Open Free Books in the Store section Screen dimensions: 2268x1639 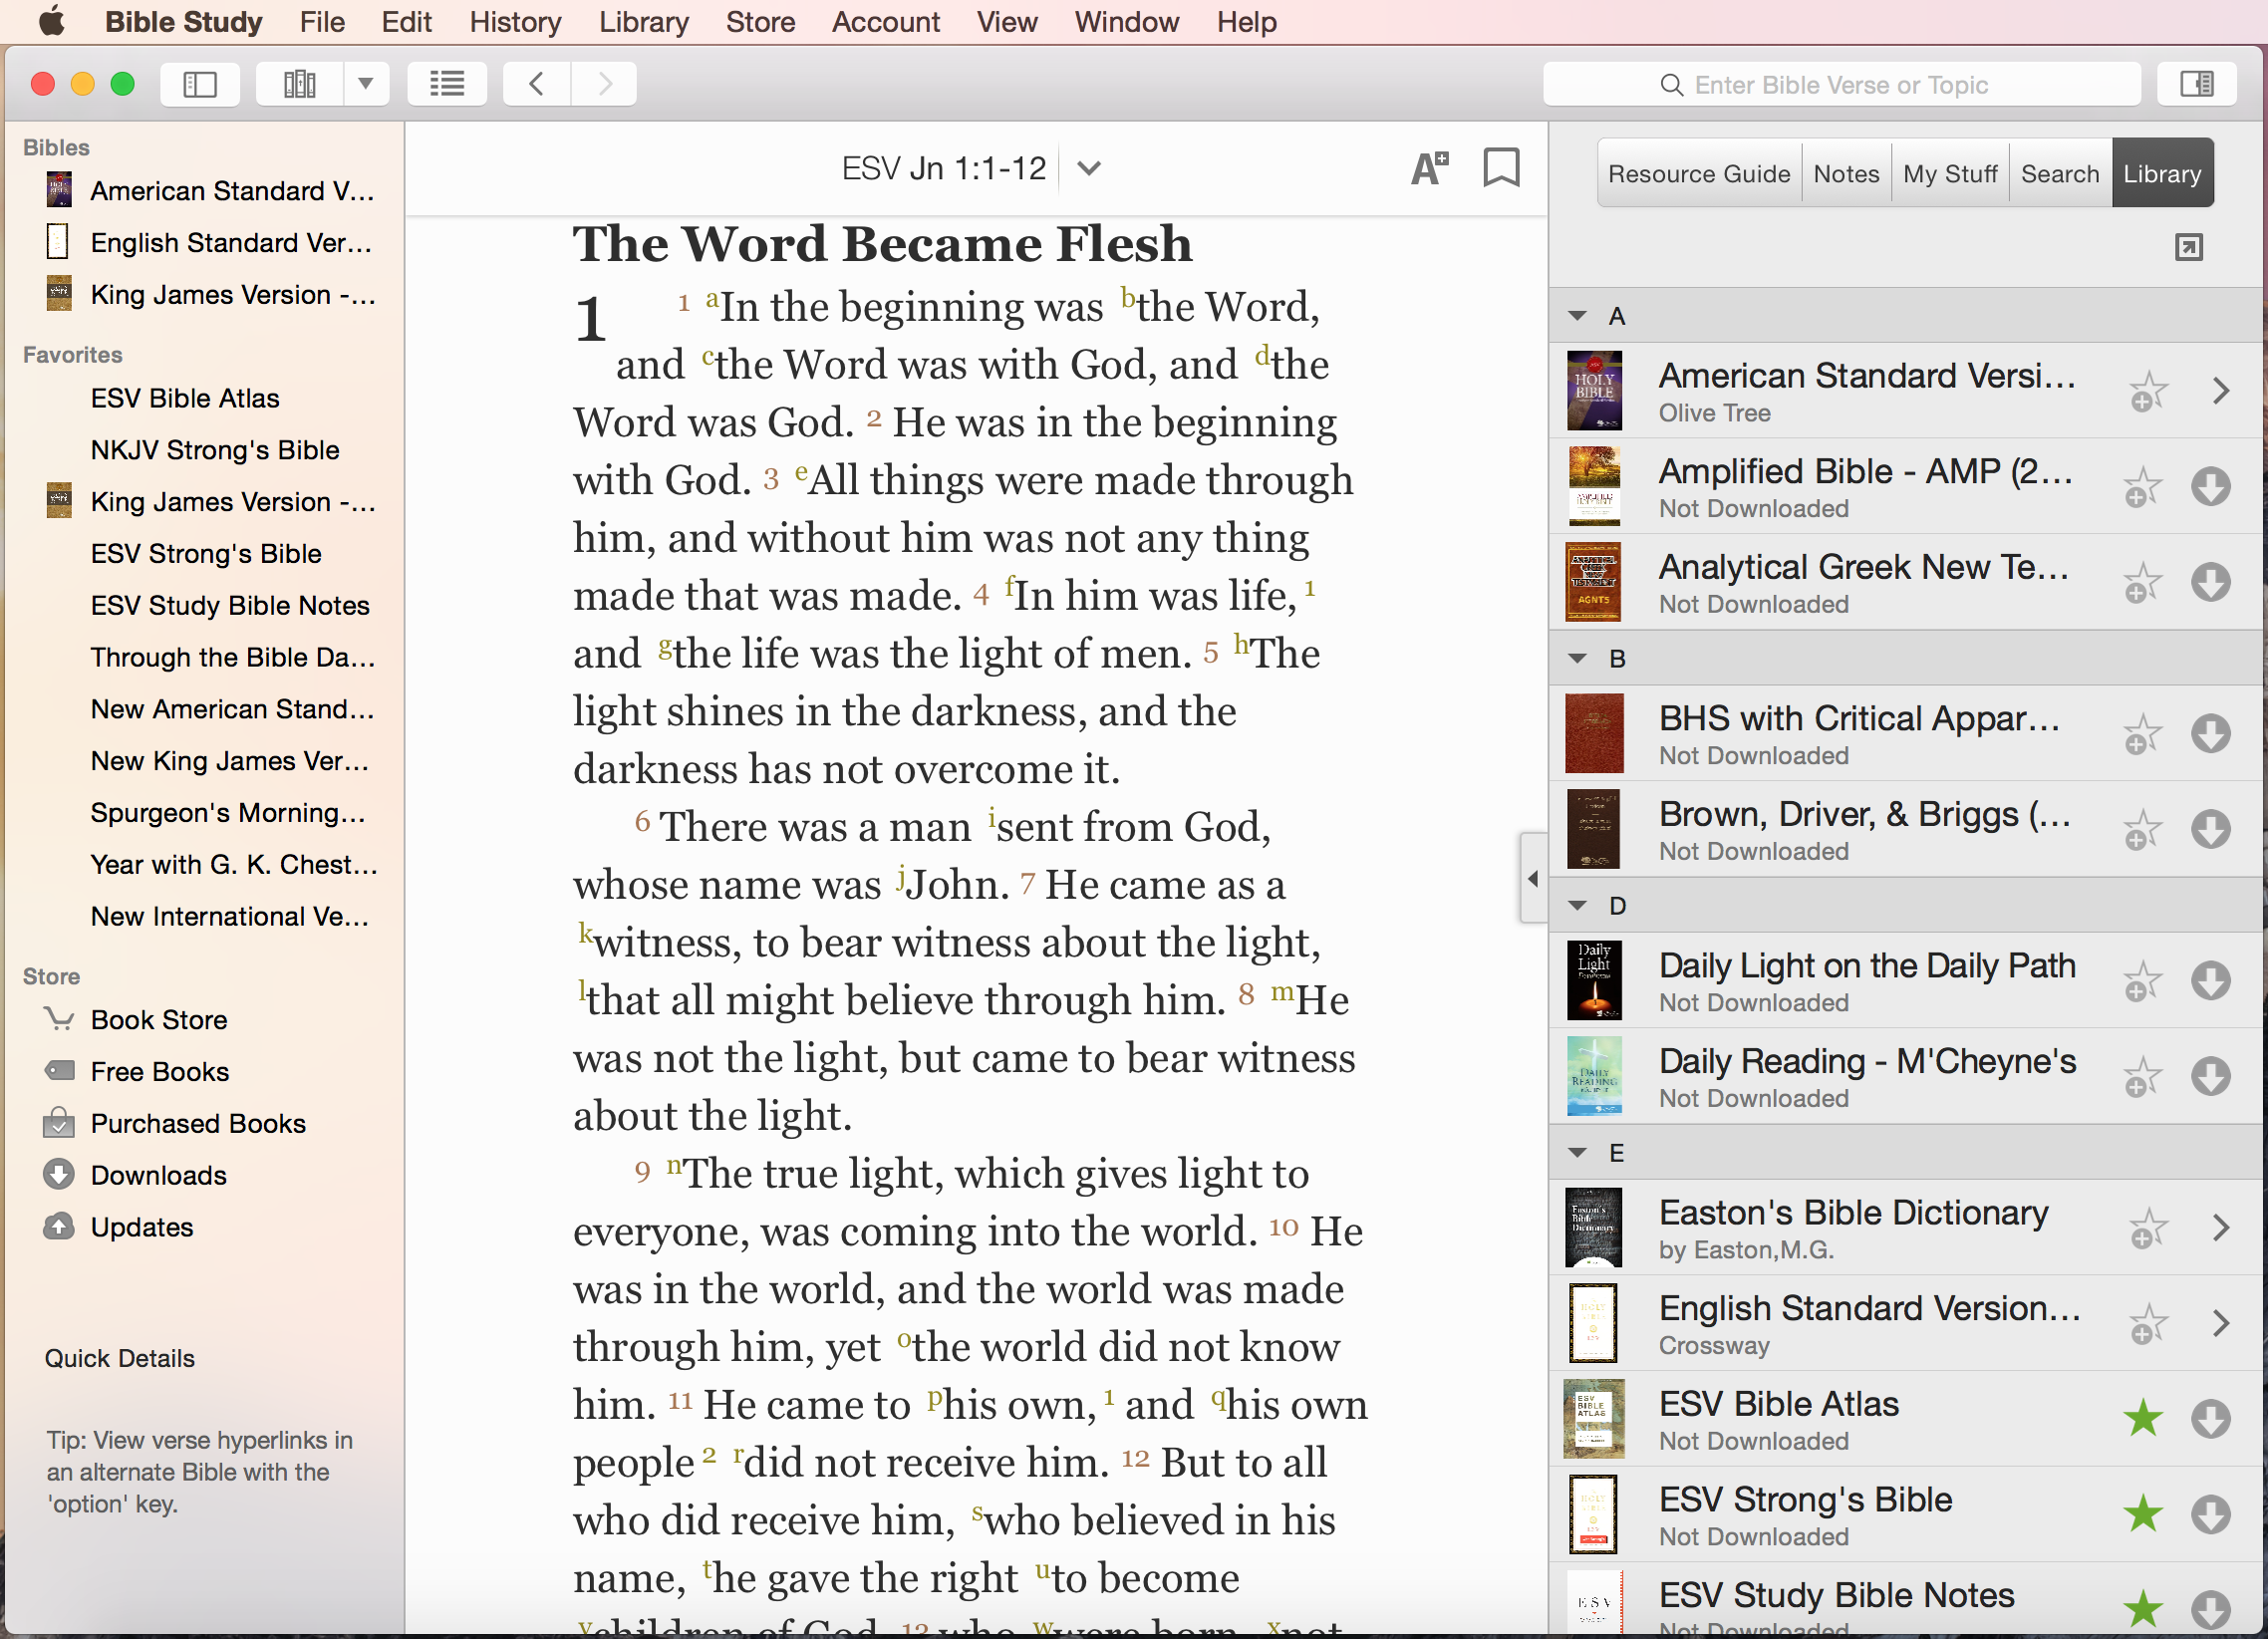click(159, 1071)
